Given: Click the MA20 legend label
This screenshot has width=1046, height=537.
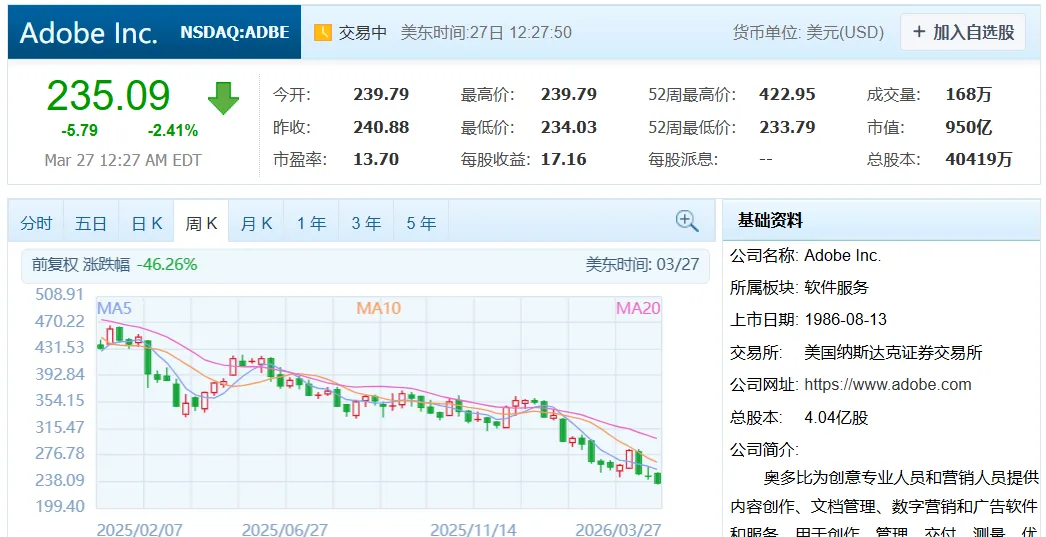Looking at the screenshot, I should 638,308.
